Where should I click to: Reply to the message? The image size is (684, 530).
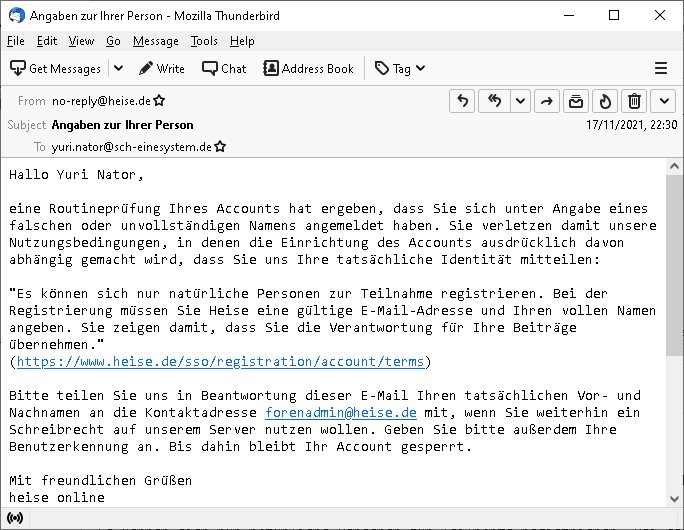(462, 101)
